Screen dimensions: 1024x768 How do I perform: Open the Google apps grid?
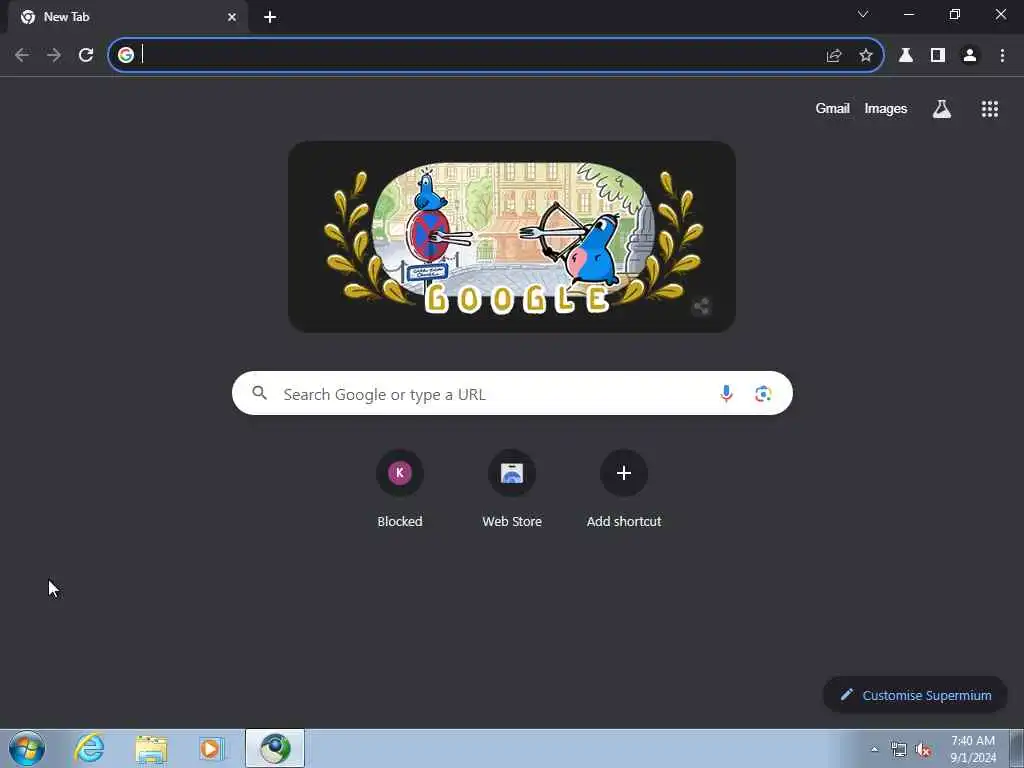990,109
